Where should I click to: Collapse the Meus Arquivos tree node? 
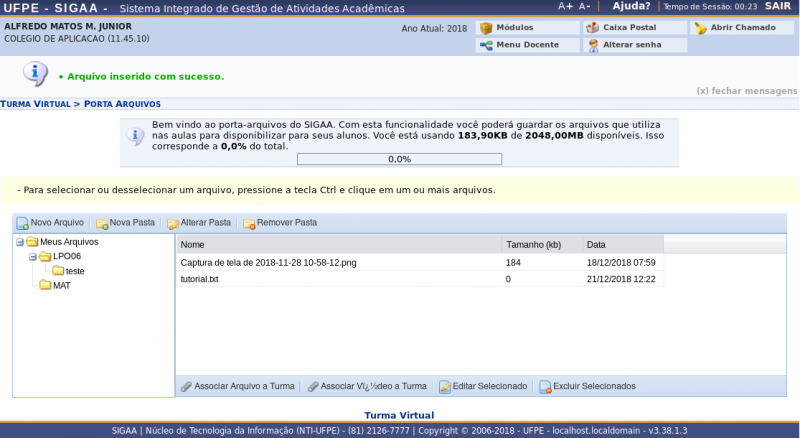click(20, 242)
